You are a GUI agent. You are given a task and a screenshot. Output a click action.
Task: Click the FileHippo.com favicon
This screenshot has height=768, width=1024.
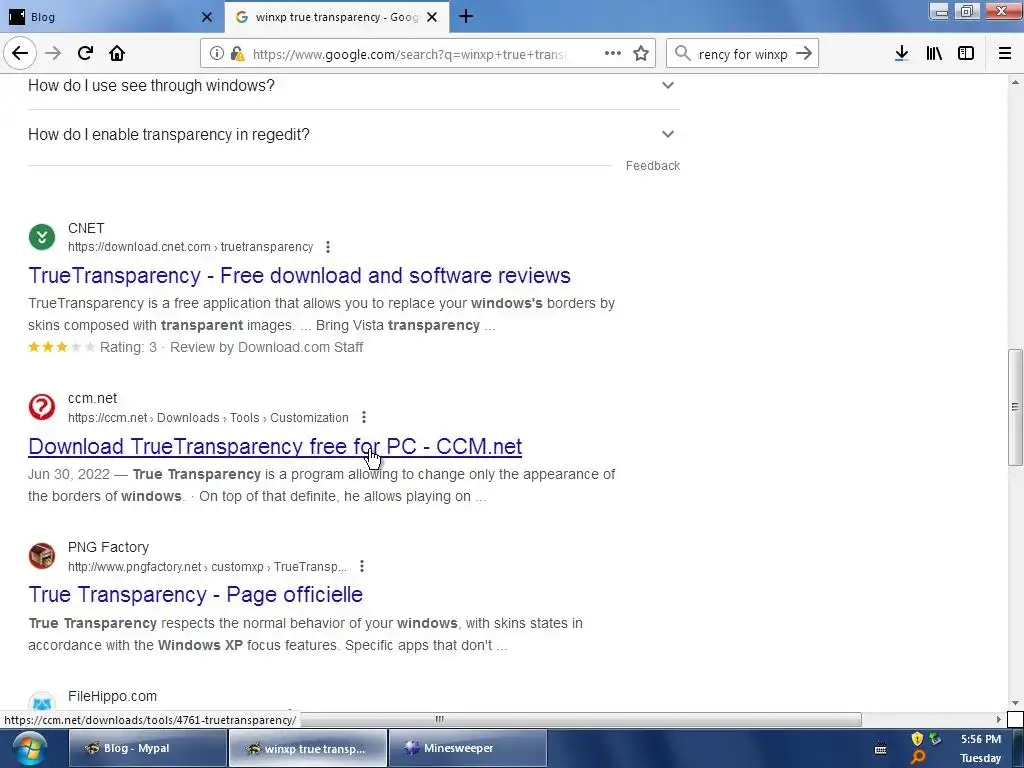coord(42,703)
